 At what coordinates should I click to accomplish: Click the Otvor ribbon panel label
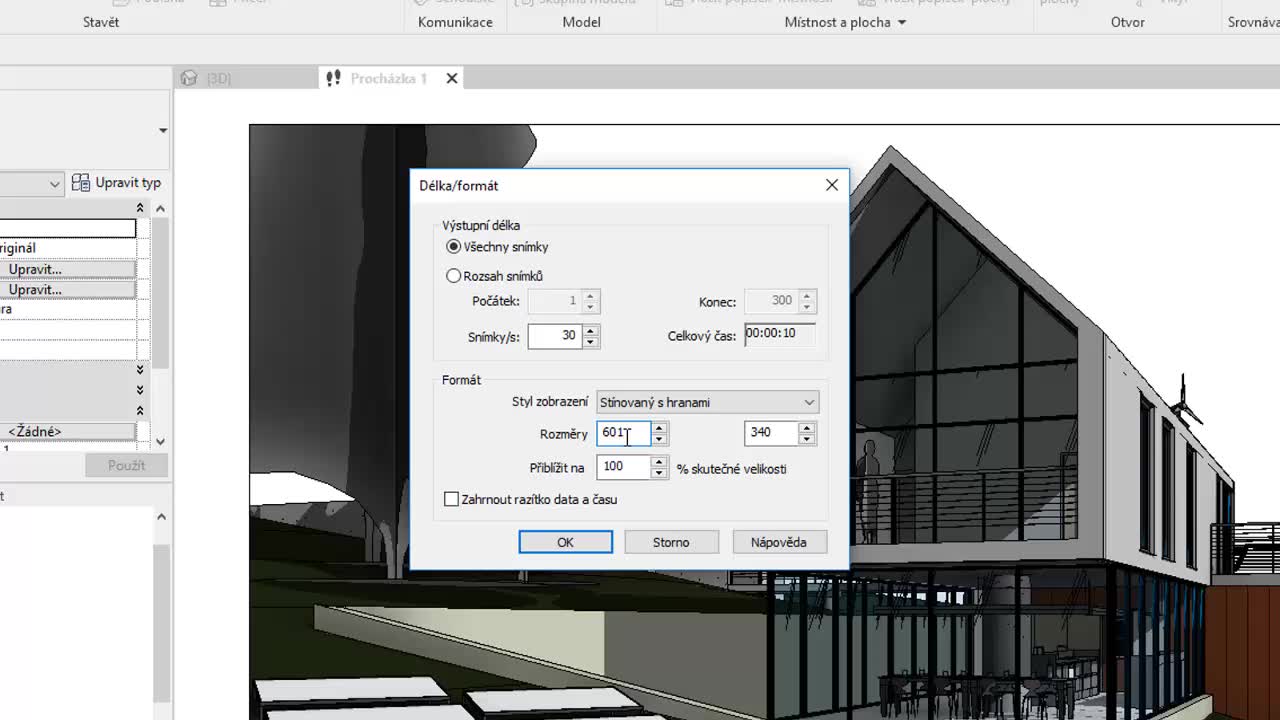1128,22
